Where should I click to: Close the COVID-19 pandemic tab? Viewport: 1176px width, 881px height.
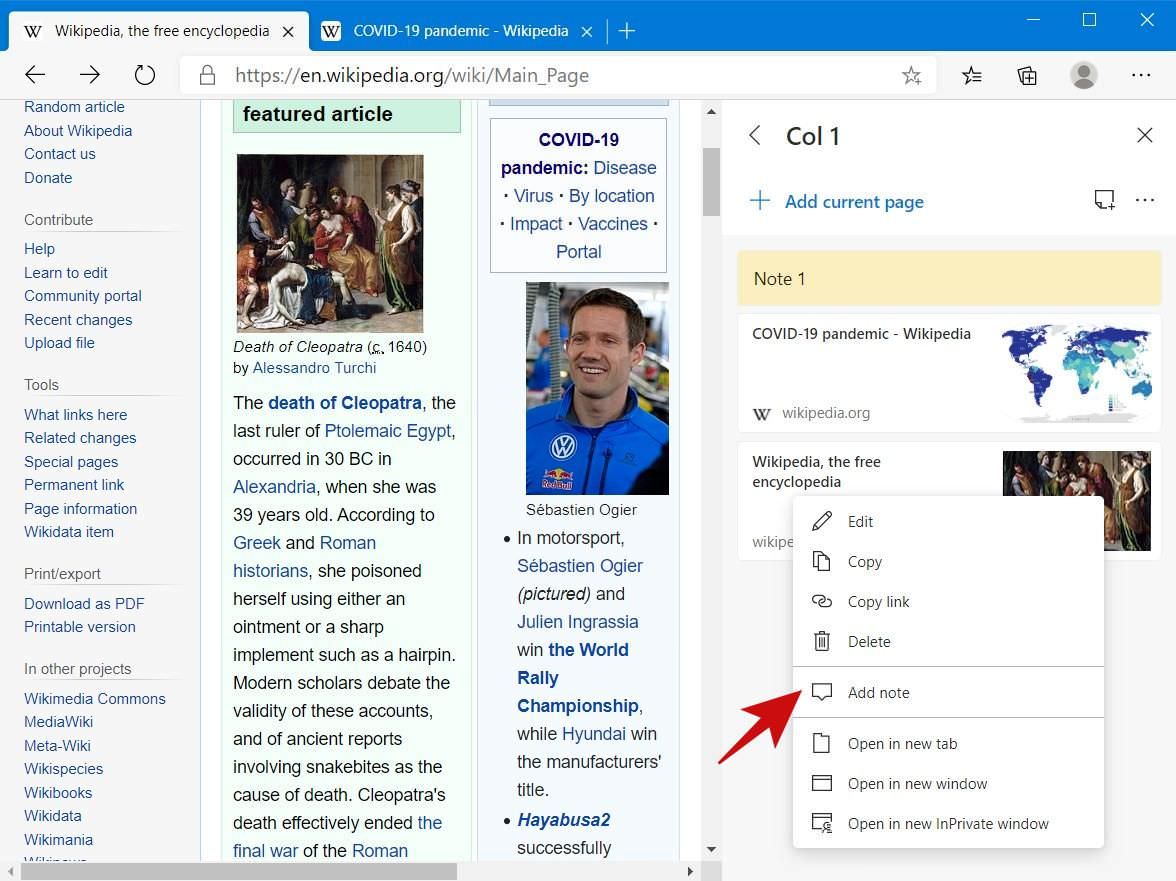[587, 31]
